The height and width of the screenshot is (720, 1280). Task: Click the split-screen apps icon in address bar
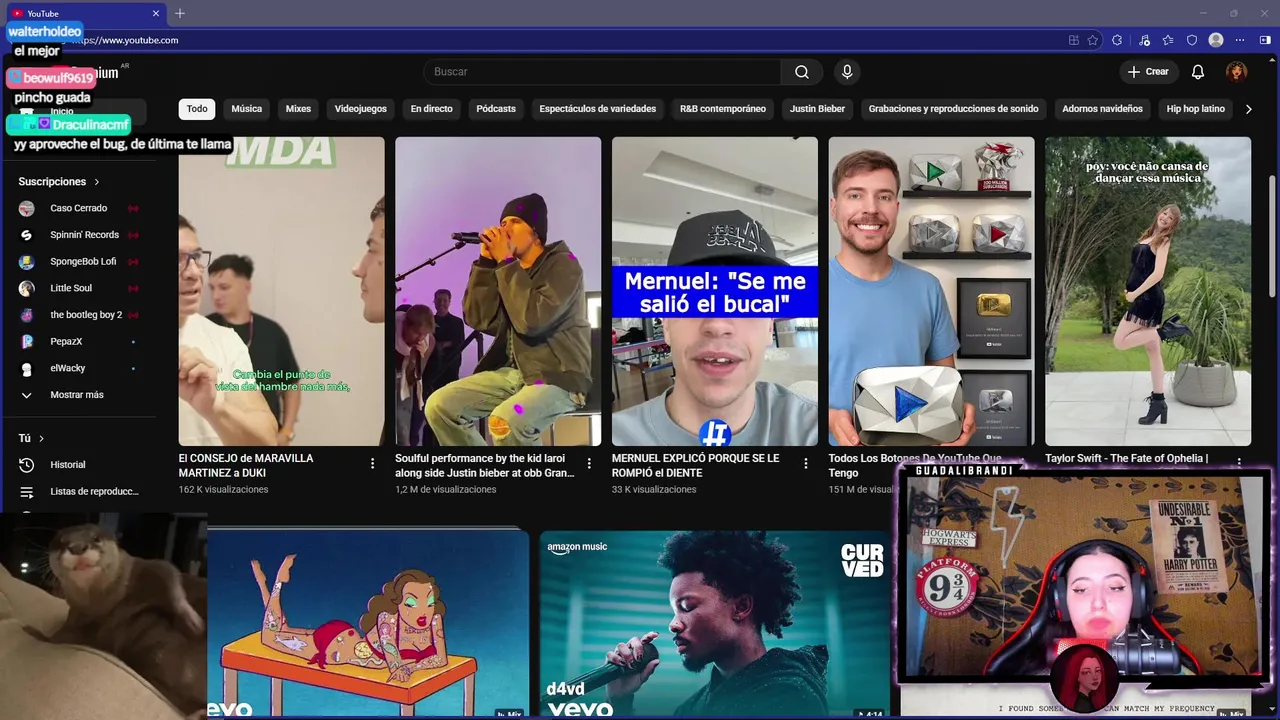pos(1073,40)
